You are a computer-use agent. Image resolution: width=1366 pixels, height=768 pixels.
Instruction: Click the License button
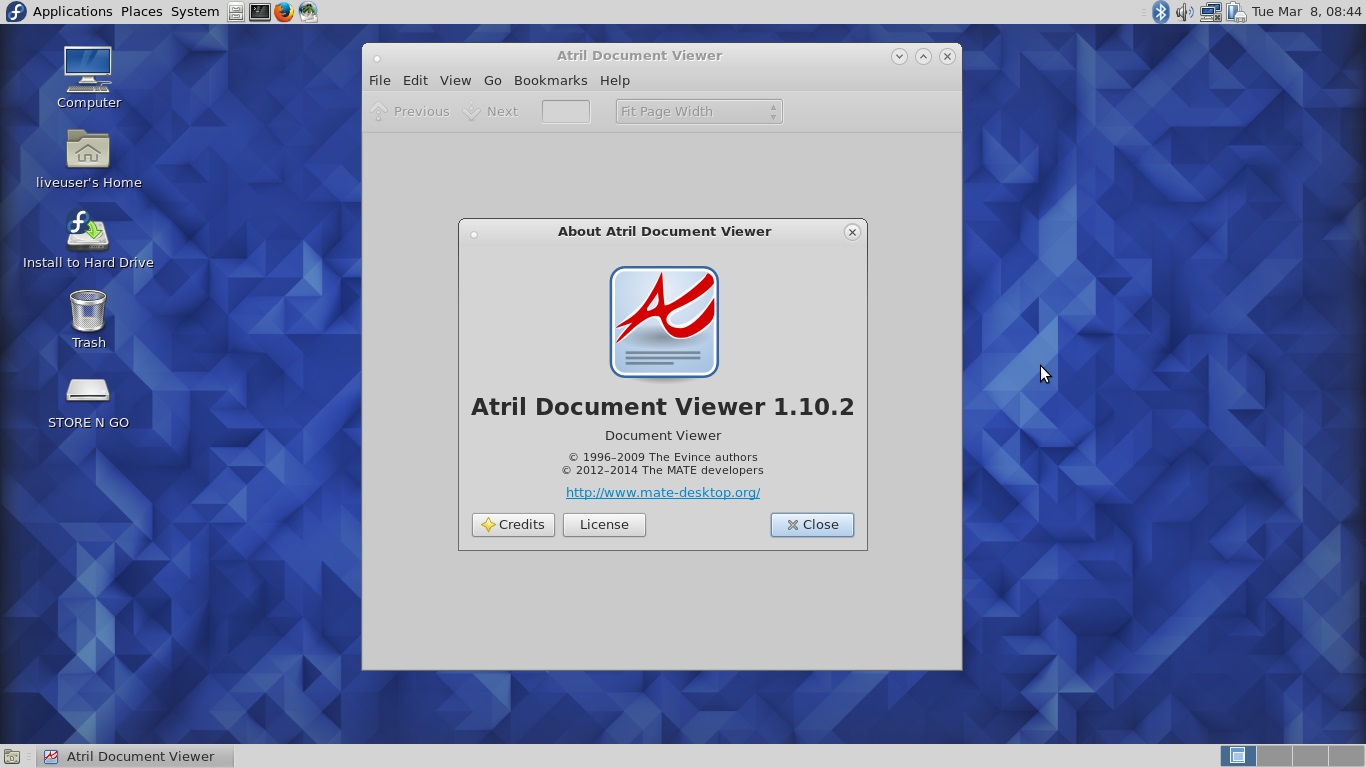(604, 525)
